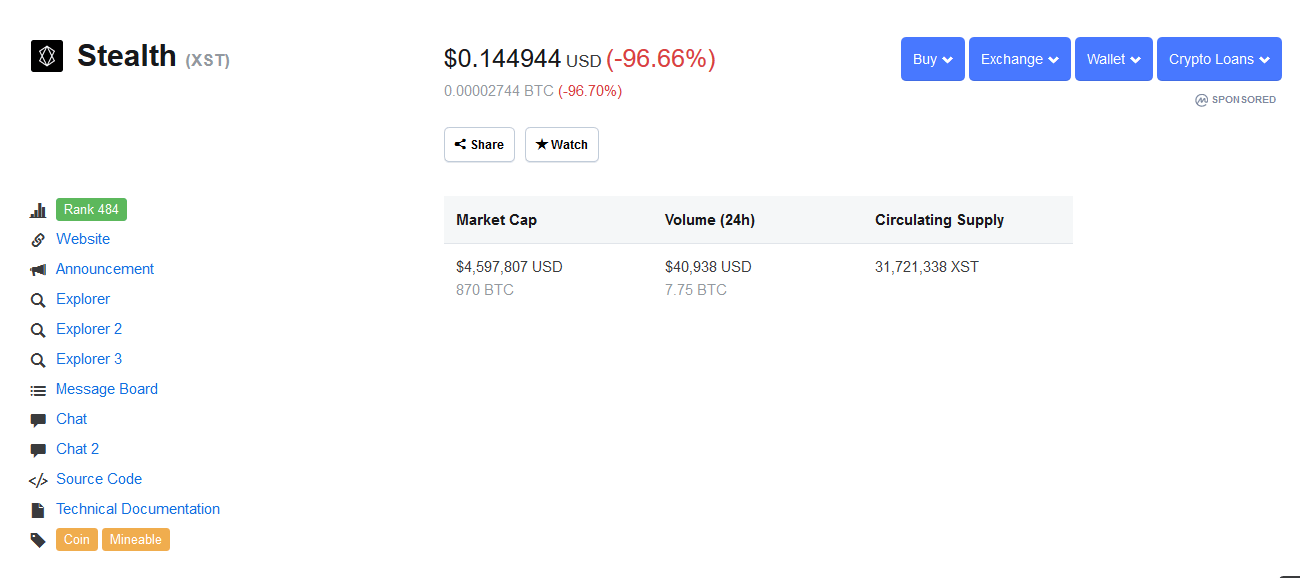Image resolution: width=1300 pixels, height=578 pixels.
Task: Open the Crypto Loans menu
Action: 1219,58
